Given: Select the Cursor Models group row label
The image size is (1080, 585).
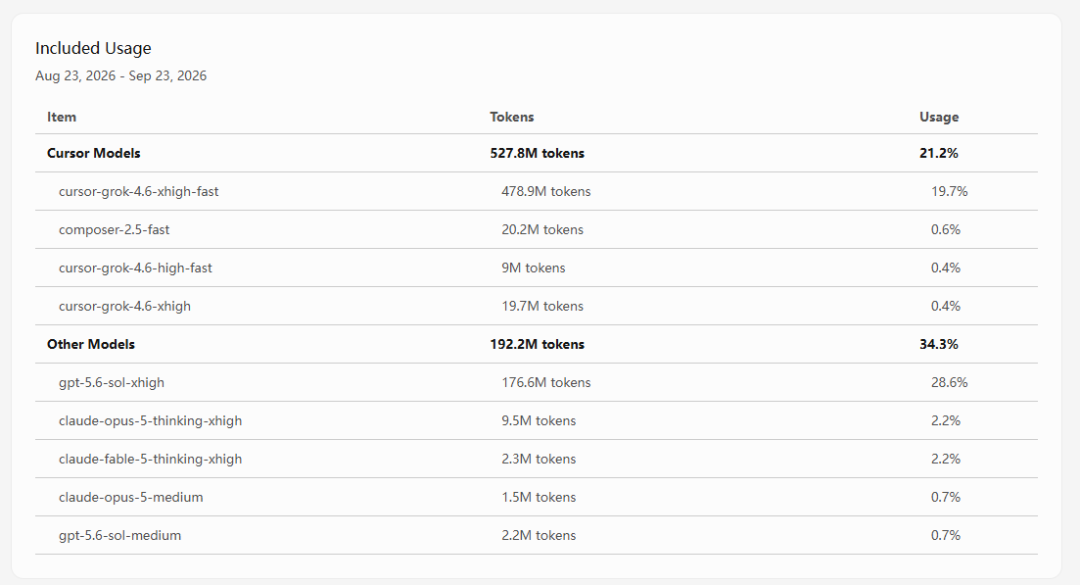Looking at the screenshot, I should pos(94,153).
